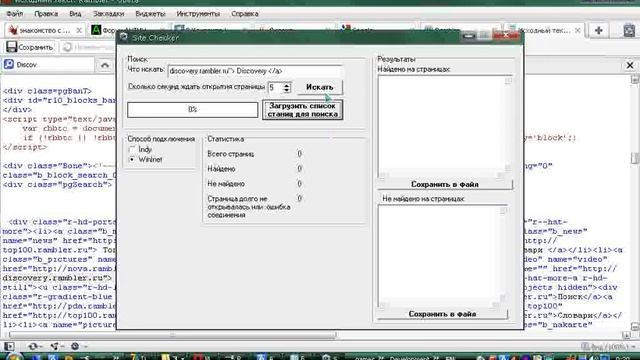This screenshot has height=360, width=640.
Task: Click the 0% progress bar
Action: 193,109
